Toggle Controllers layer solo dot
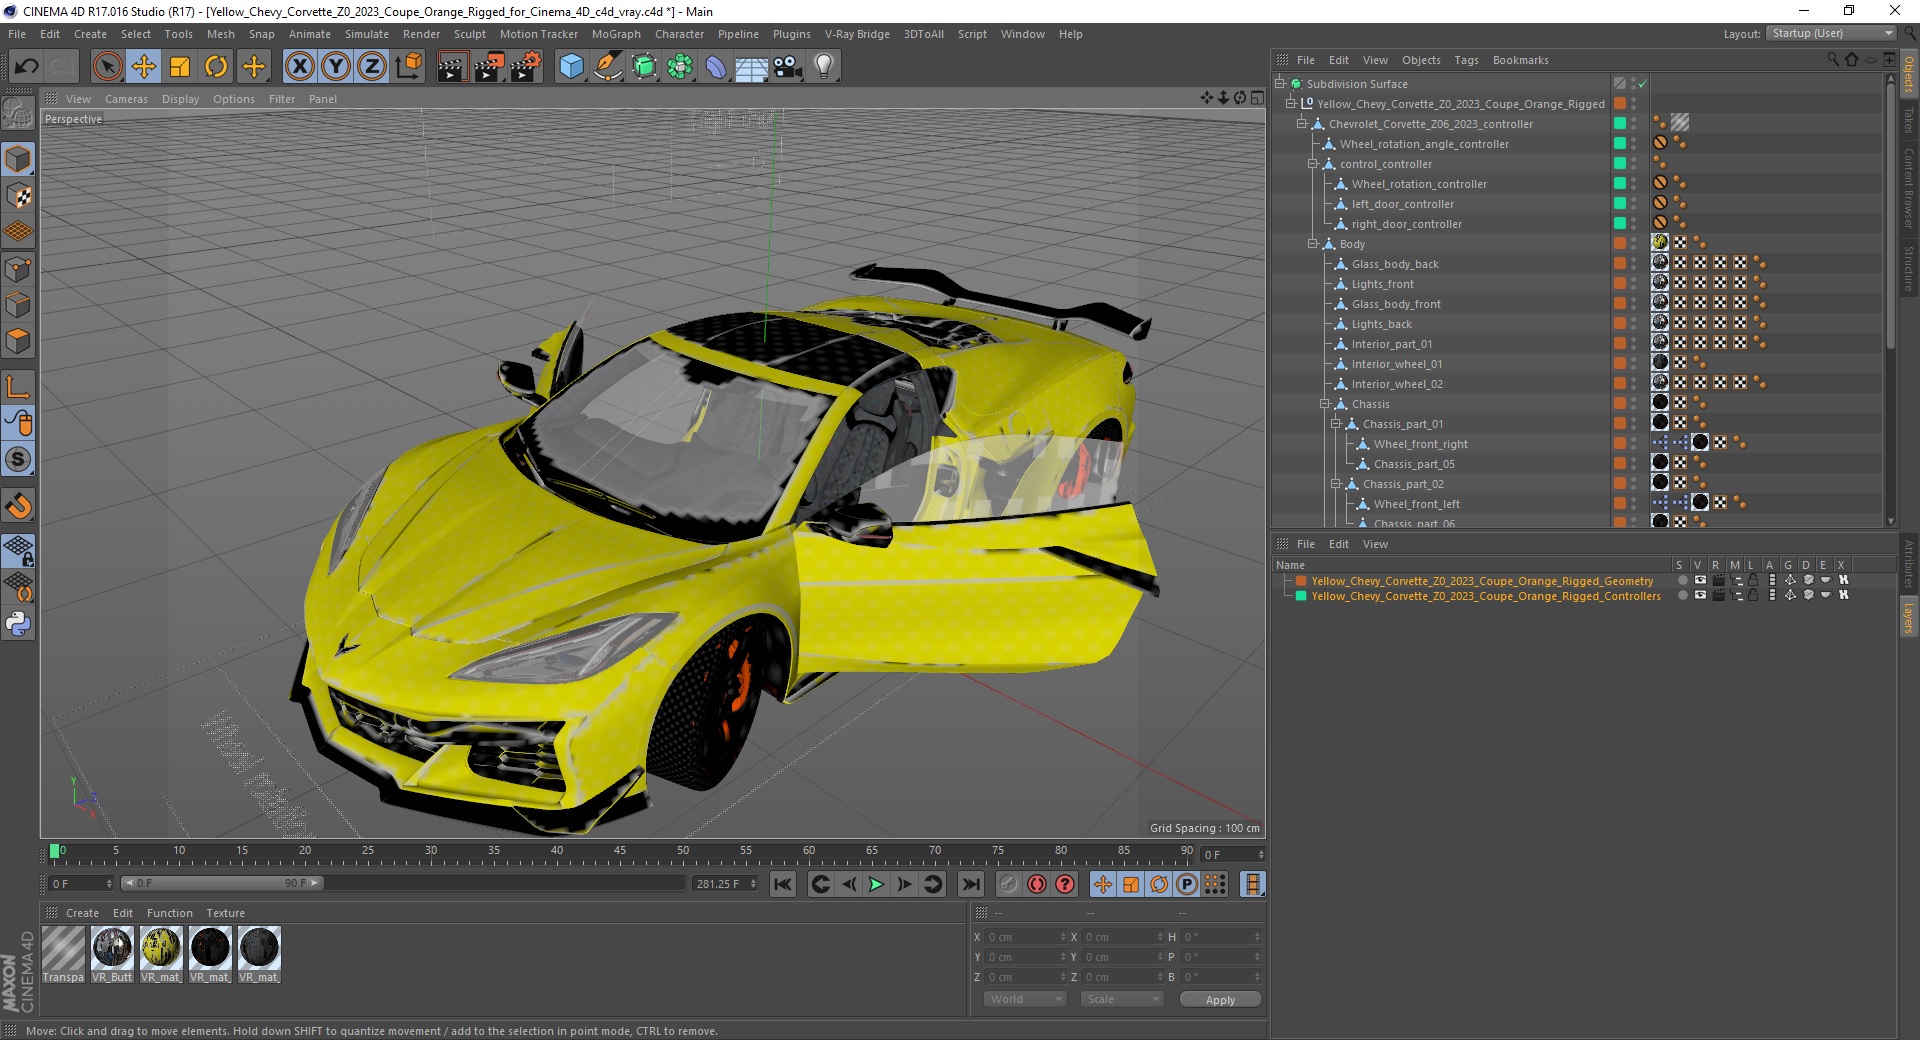The width and height of the screenshot is (1920, 1040). point(1682,595)
